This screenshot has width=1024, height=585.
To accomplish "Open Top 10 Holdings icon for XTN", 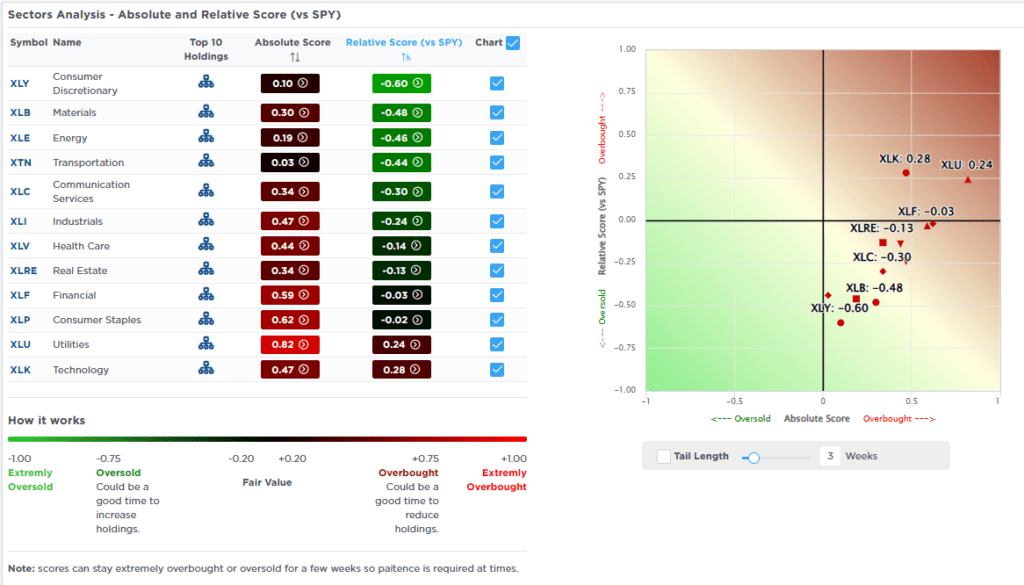I will (x=206, y=161).
